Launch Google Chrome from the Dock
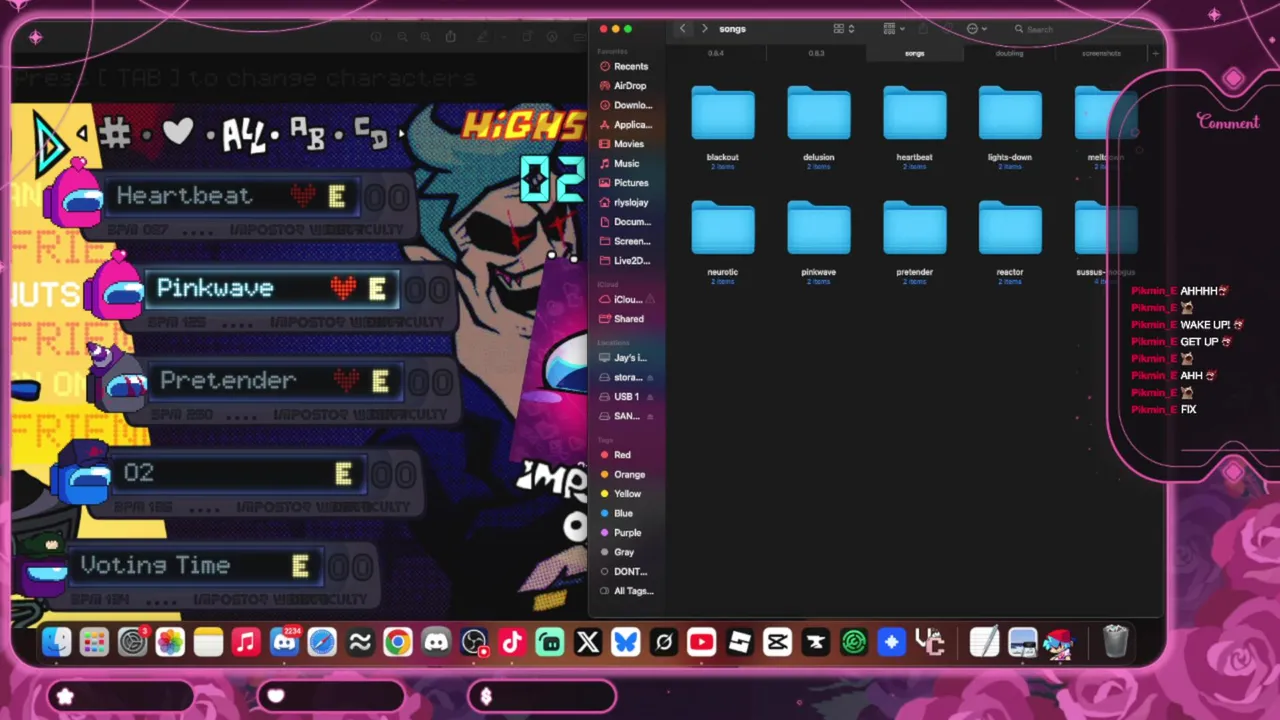Image resolution: width=1280 pixels, height=720 pixels. [x=398, y=642]
